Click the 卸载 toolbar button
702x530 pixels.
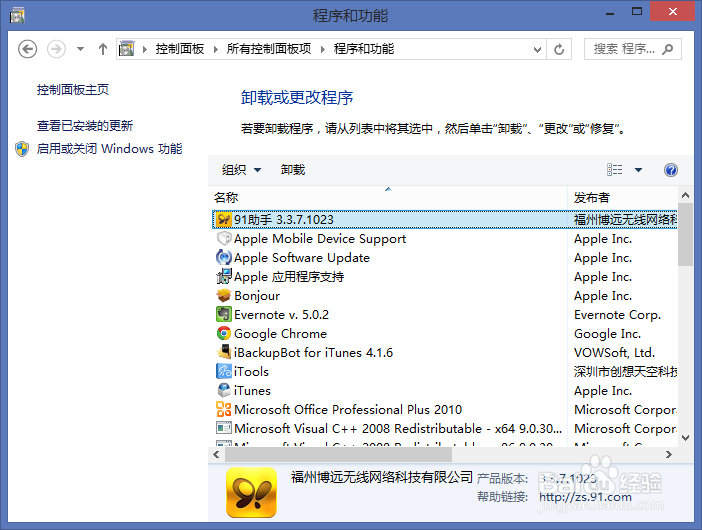293,170
